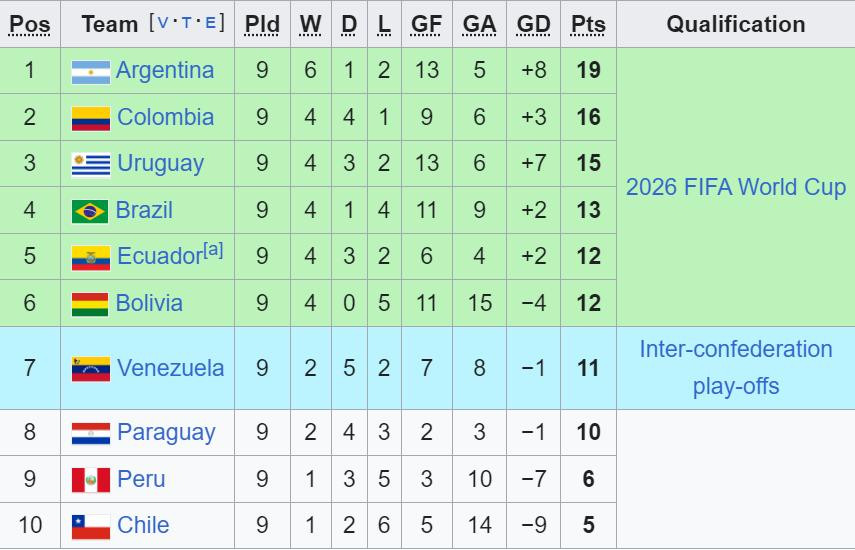Click the Brazil flag icon

pos(90,211)
